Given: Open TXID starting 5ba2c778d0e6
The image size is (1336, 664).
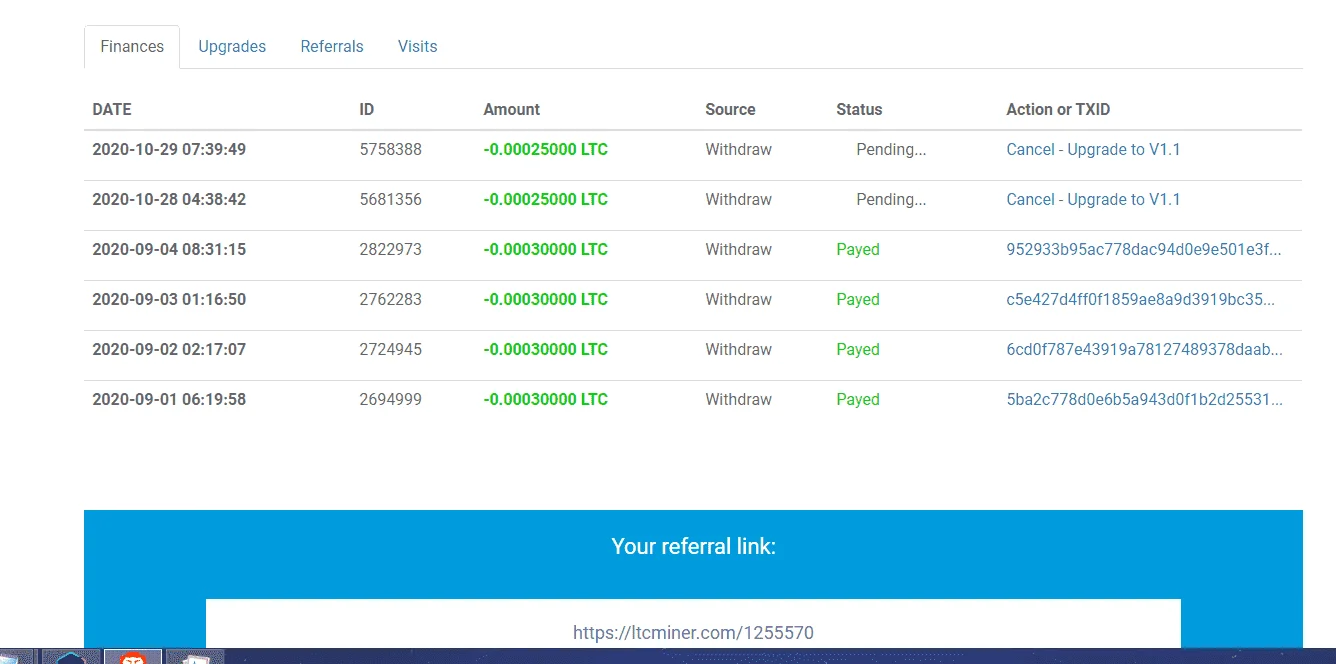Looking at the screenshot, I should pyautogui.click(x=1144, y=400).
